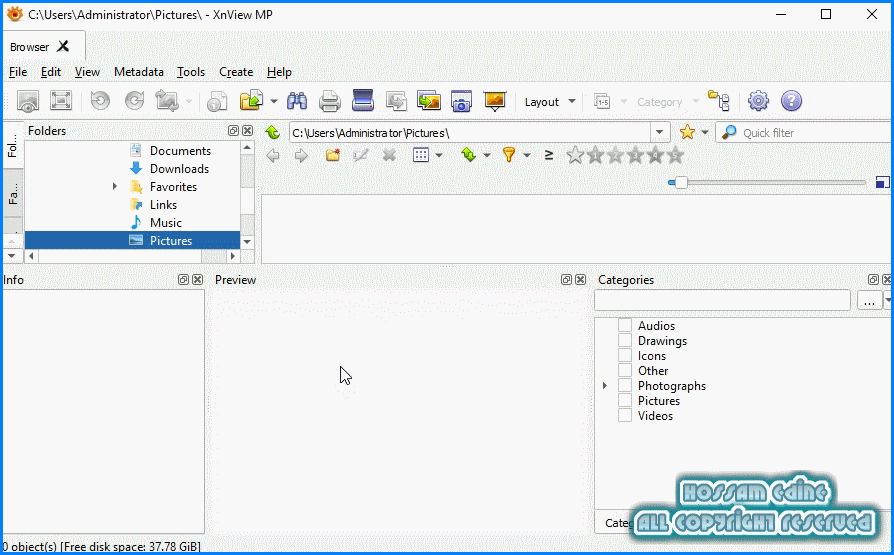
Task: Check the Photographs category
Action: click(625, 386)
